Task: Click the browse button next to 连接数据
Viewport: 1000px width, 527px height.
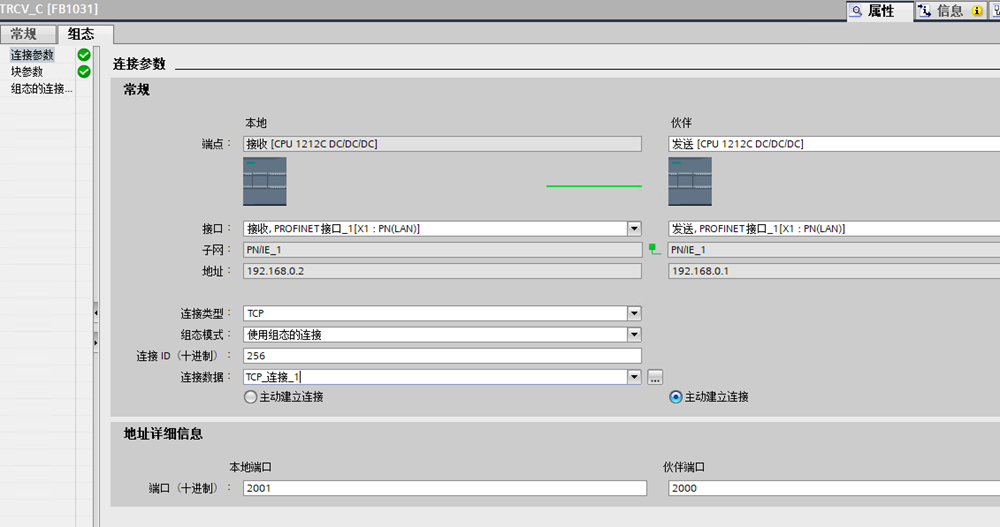Action: pos(655,377)
